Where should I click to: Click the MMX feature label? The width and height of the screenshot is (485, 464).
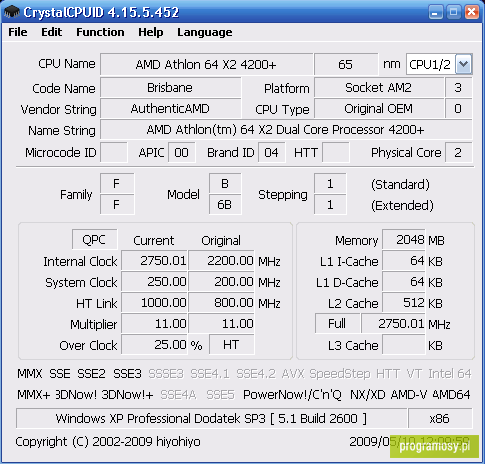click(x=30, y=374)
